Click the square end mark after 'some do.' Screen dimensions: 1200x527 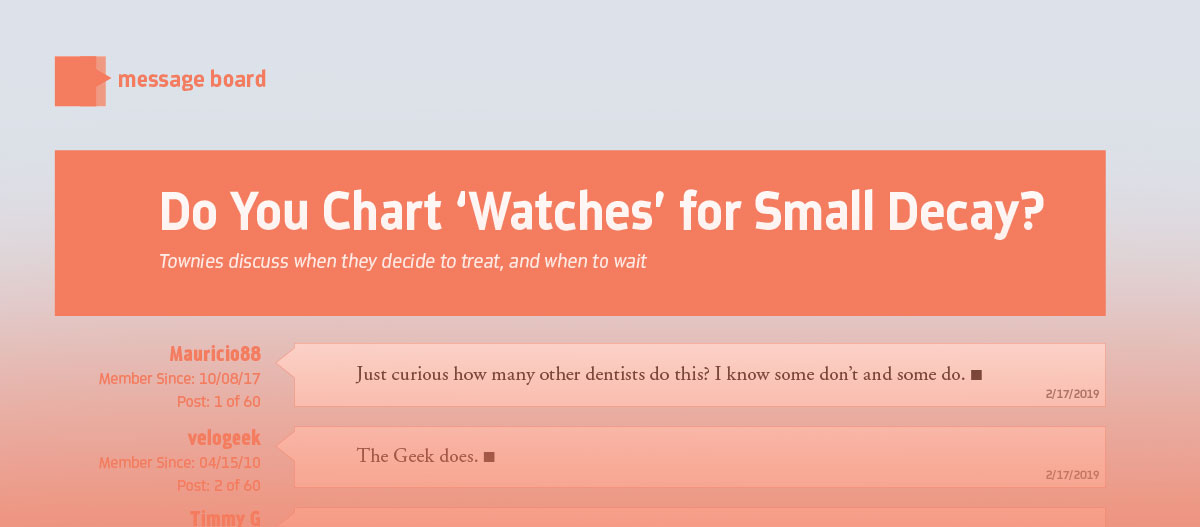point(977,376)
